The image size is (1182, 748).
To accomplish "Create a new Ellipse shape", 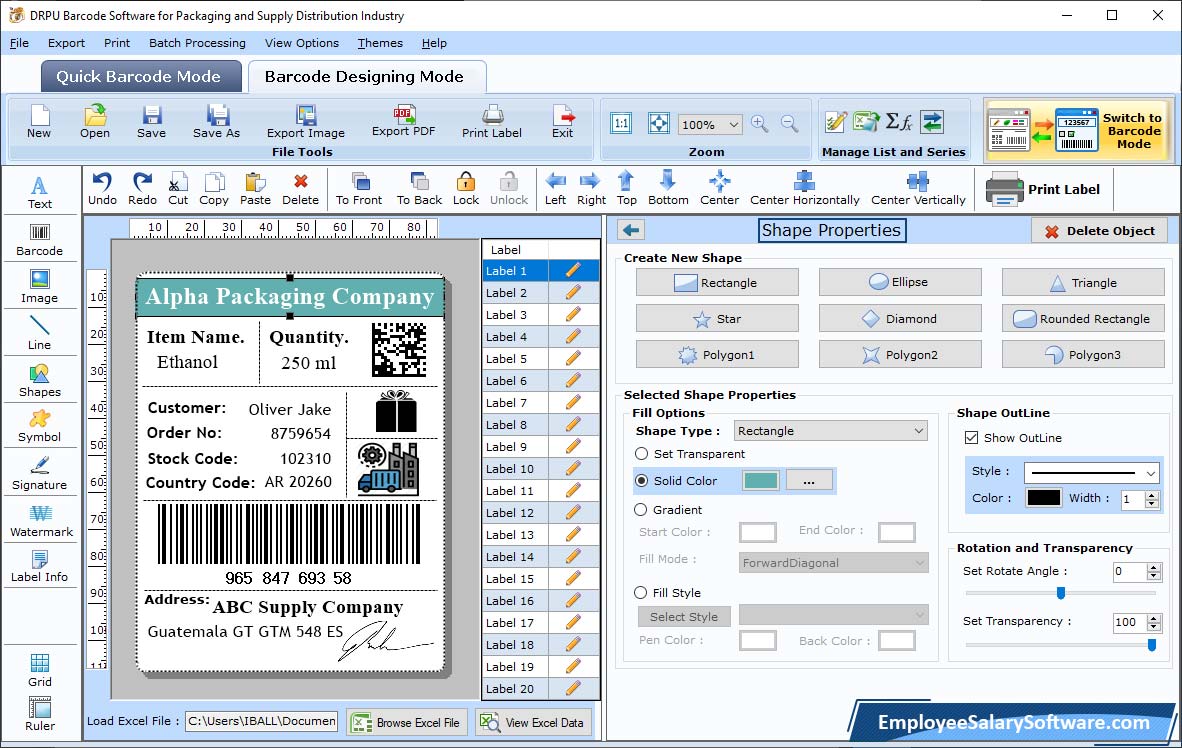I will [x=900, y=282].
